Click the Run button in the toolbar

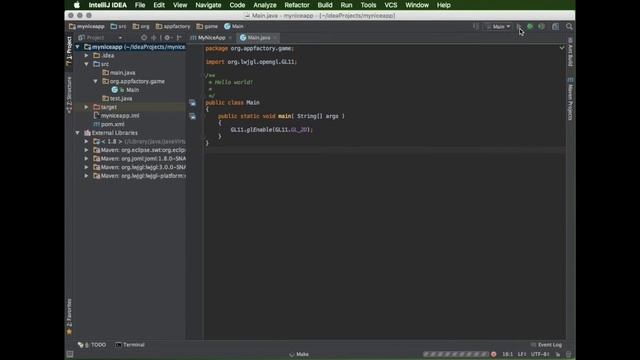[519, 27]
